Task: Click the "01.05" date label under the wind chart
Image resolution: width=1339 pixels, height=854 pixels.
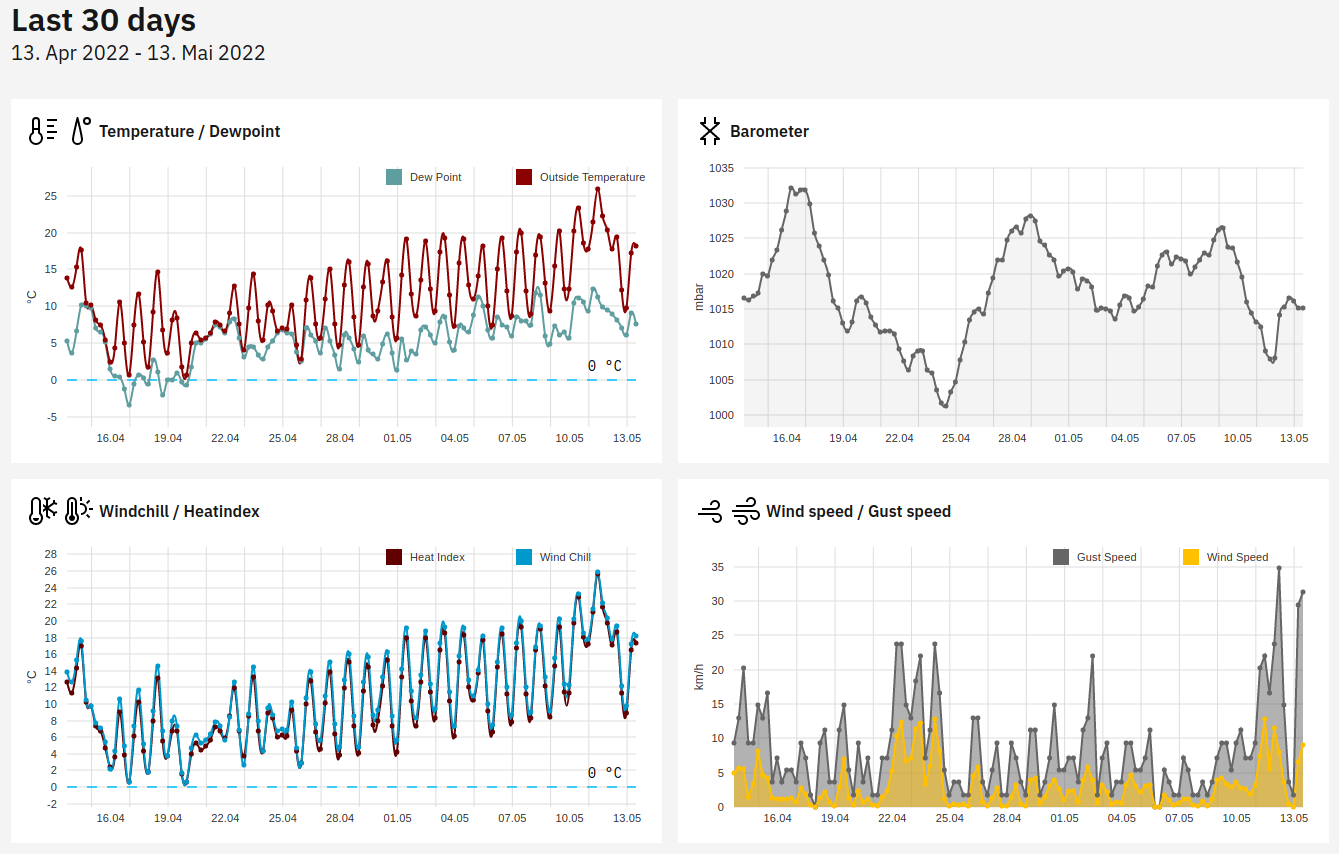Action: pos(1065,818)
